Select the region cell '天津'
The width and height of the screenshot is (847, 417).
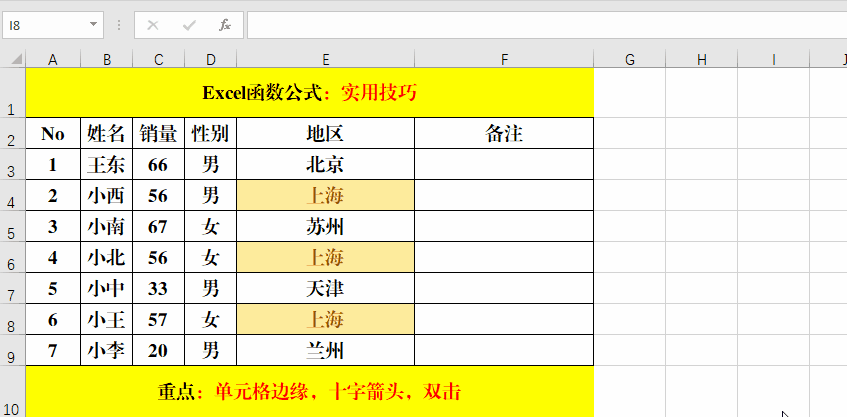[x=326, y=288]
